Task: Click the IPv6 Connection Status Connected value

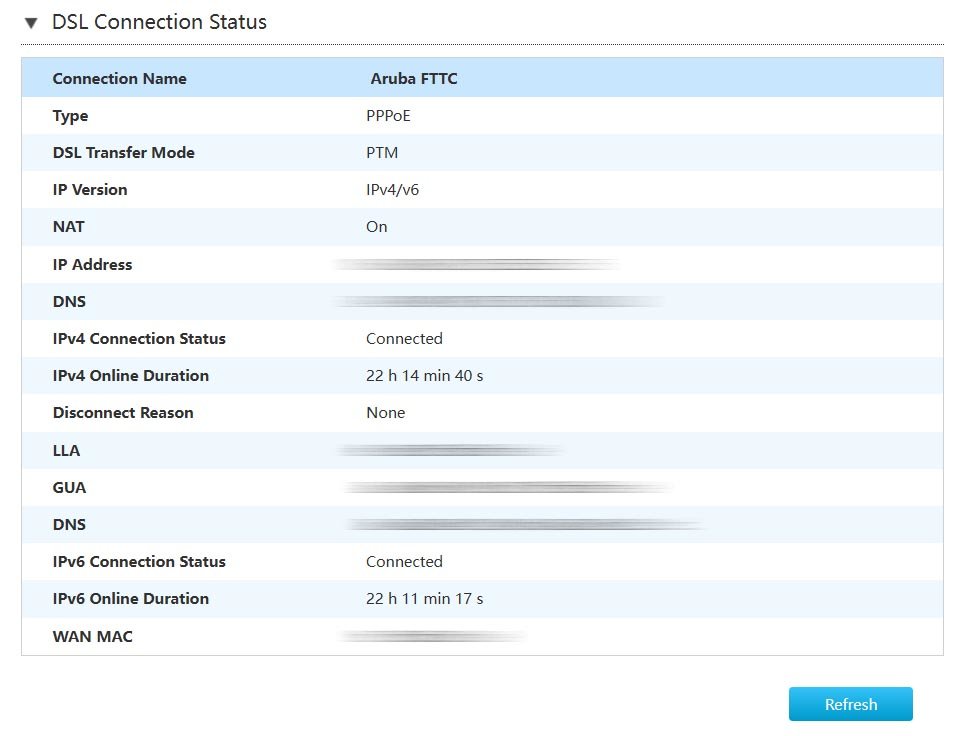Action: [x=404, y=562]
